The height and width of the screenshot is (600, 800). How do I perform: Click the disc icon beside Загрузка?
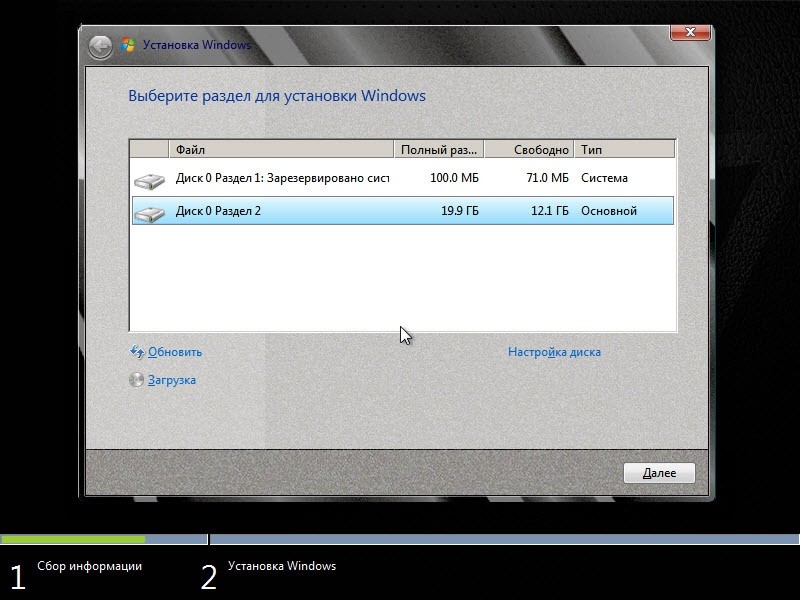(x=136, y=380)
